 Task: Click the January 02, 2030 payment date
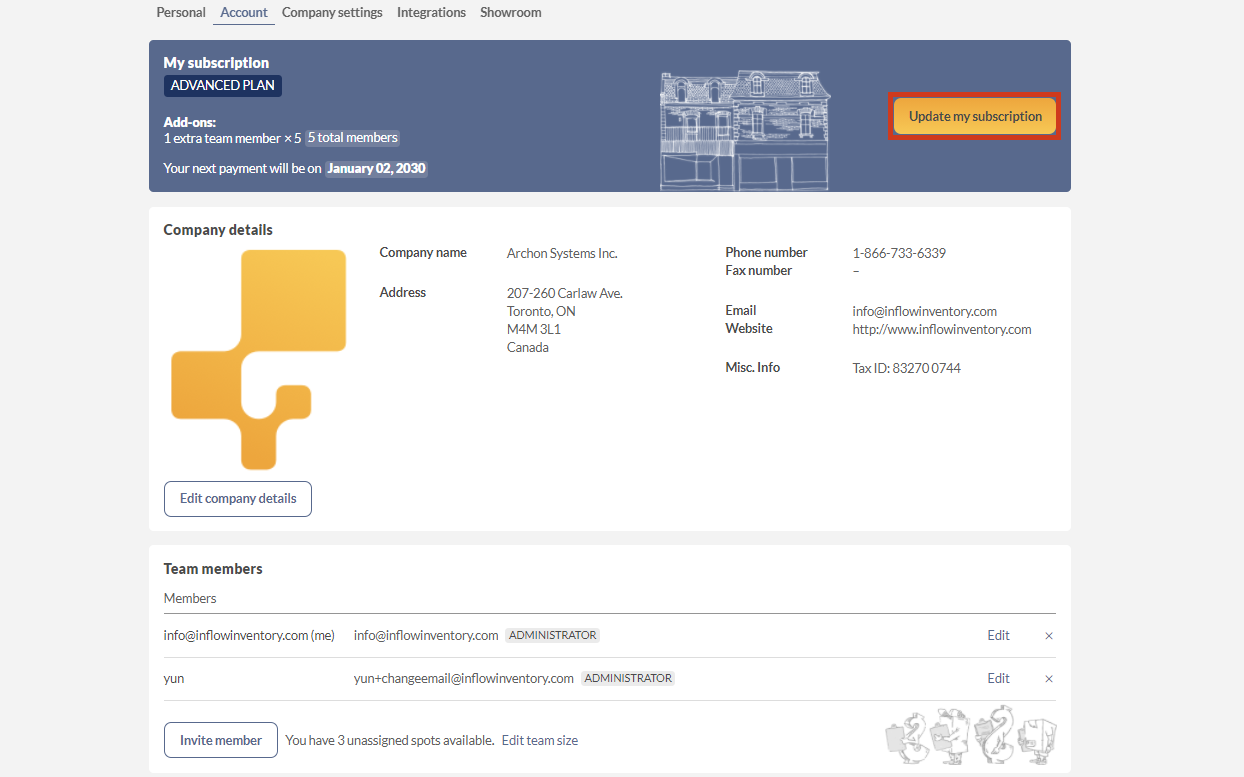tap(376, 169)
